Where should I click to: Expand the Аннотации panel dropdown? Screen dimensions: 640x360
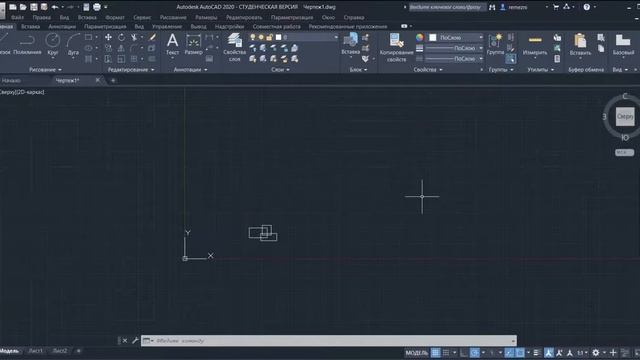190,70
